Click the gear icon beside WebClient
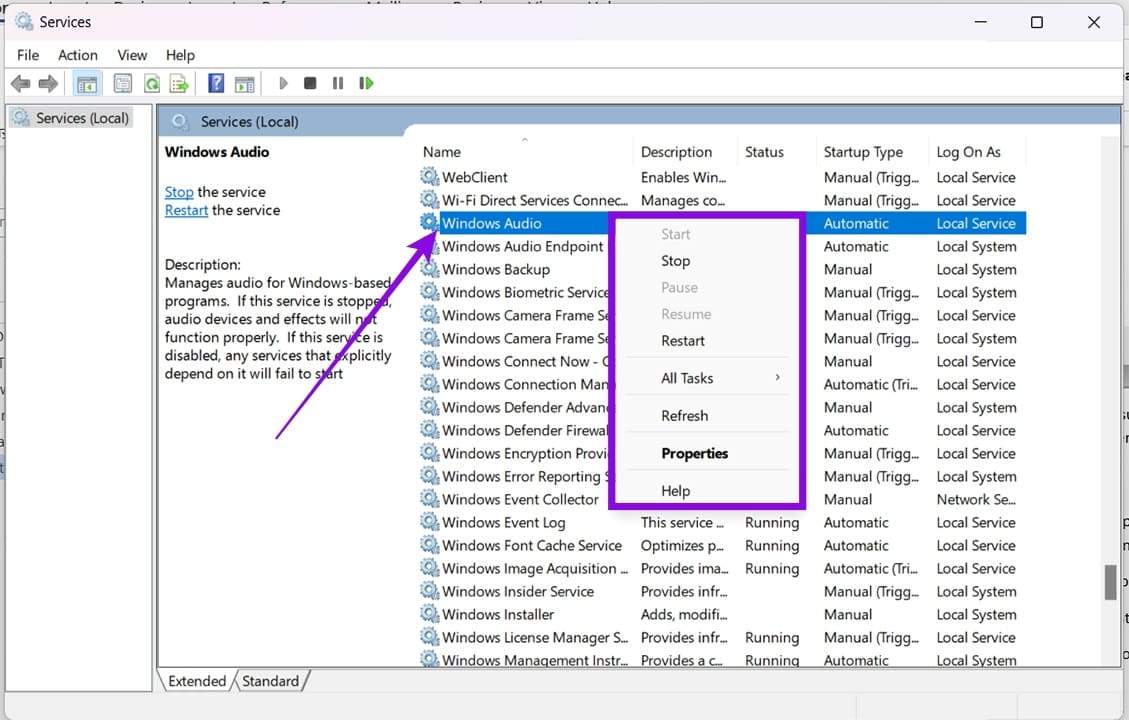1129x720 pixels. [x=430, y=176]
